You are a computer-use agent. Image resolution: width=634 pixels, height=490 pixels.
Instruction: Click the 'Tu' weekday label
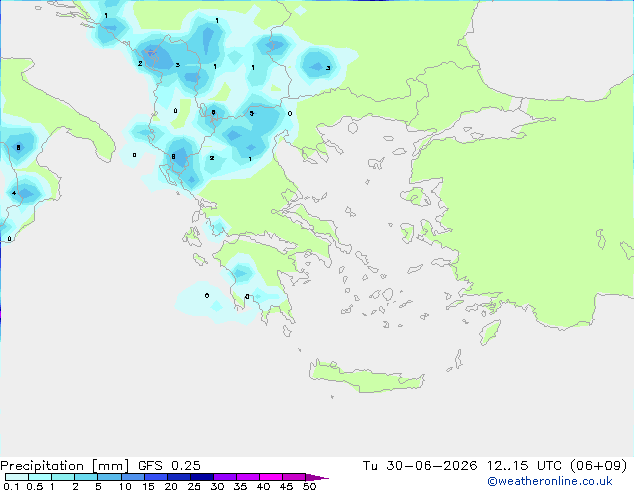point(370,466)
